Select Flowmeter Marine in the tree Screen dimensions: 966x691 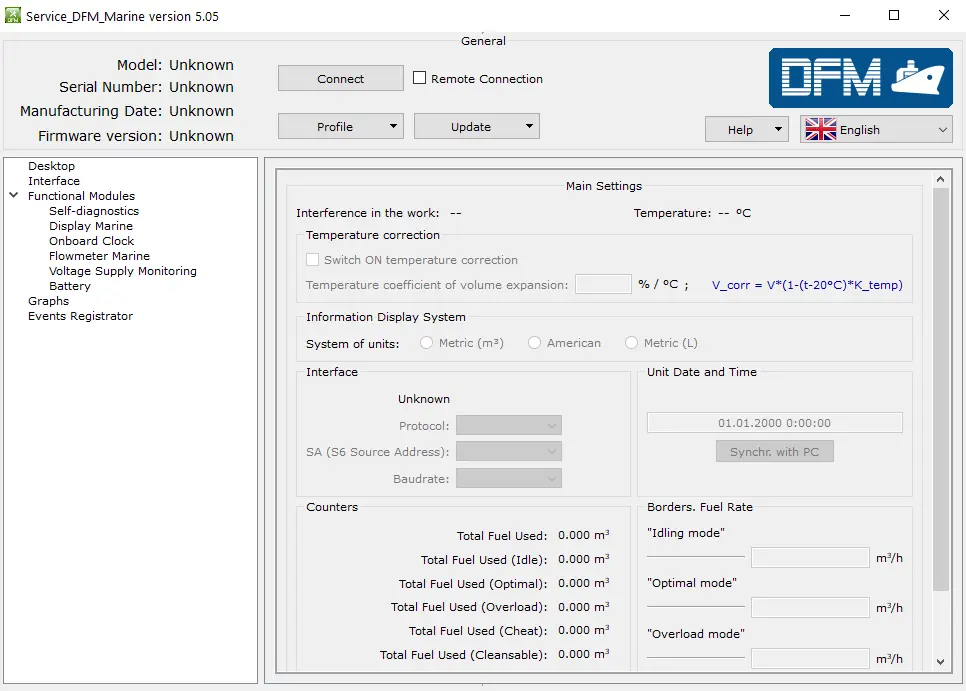tap(99, 256)
